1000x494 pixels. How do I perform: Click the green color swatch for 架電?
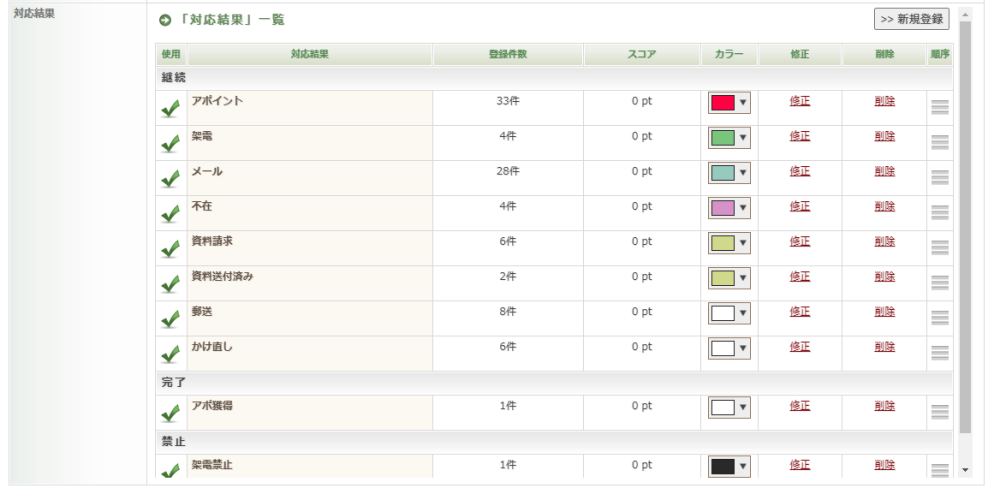coord(723,137)
